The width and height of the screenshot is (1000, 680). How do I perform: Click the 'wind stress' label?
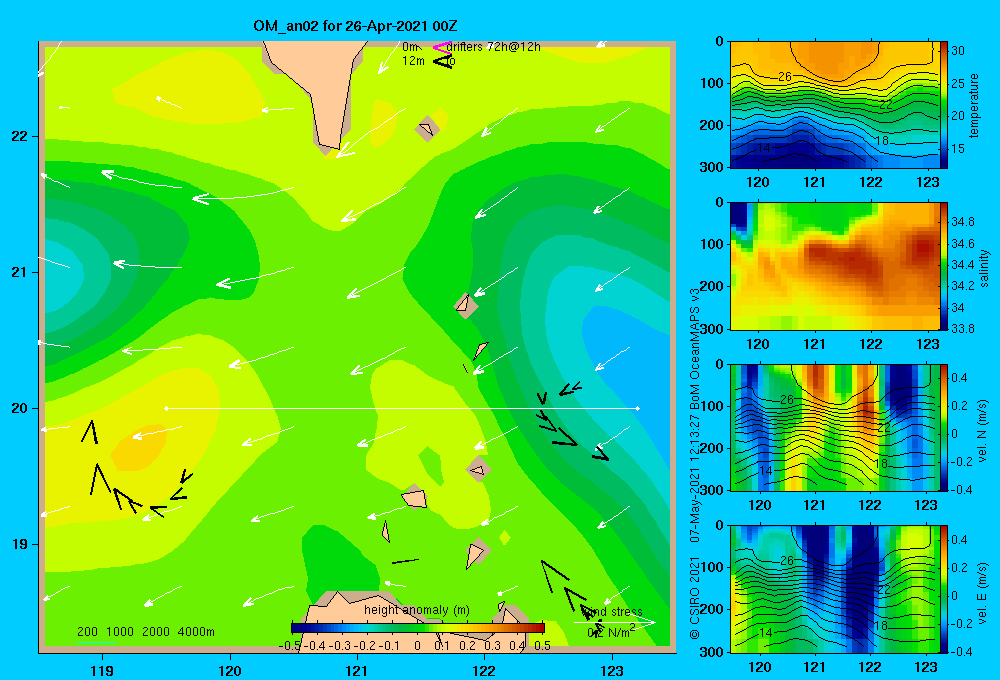coord(614,612)
